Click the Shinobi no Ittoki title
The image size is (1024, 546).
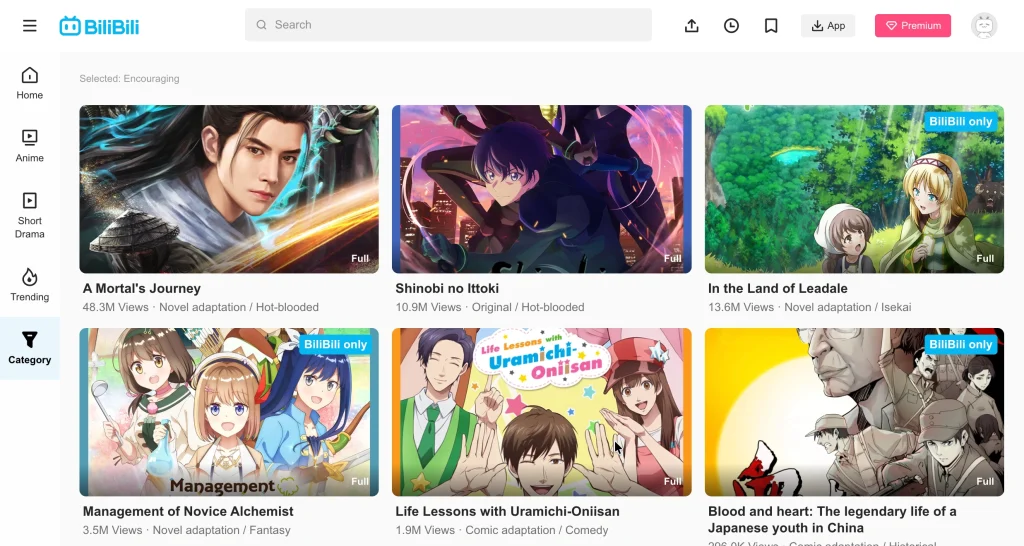pos(447,289)
